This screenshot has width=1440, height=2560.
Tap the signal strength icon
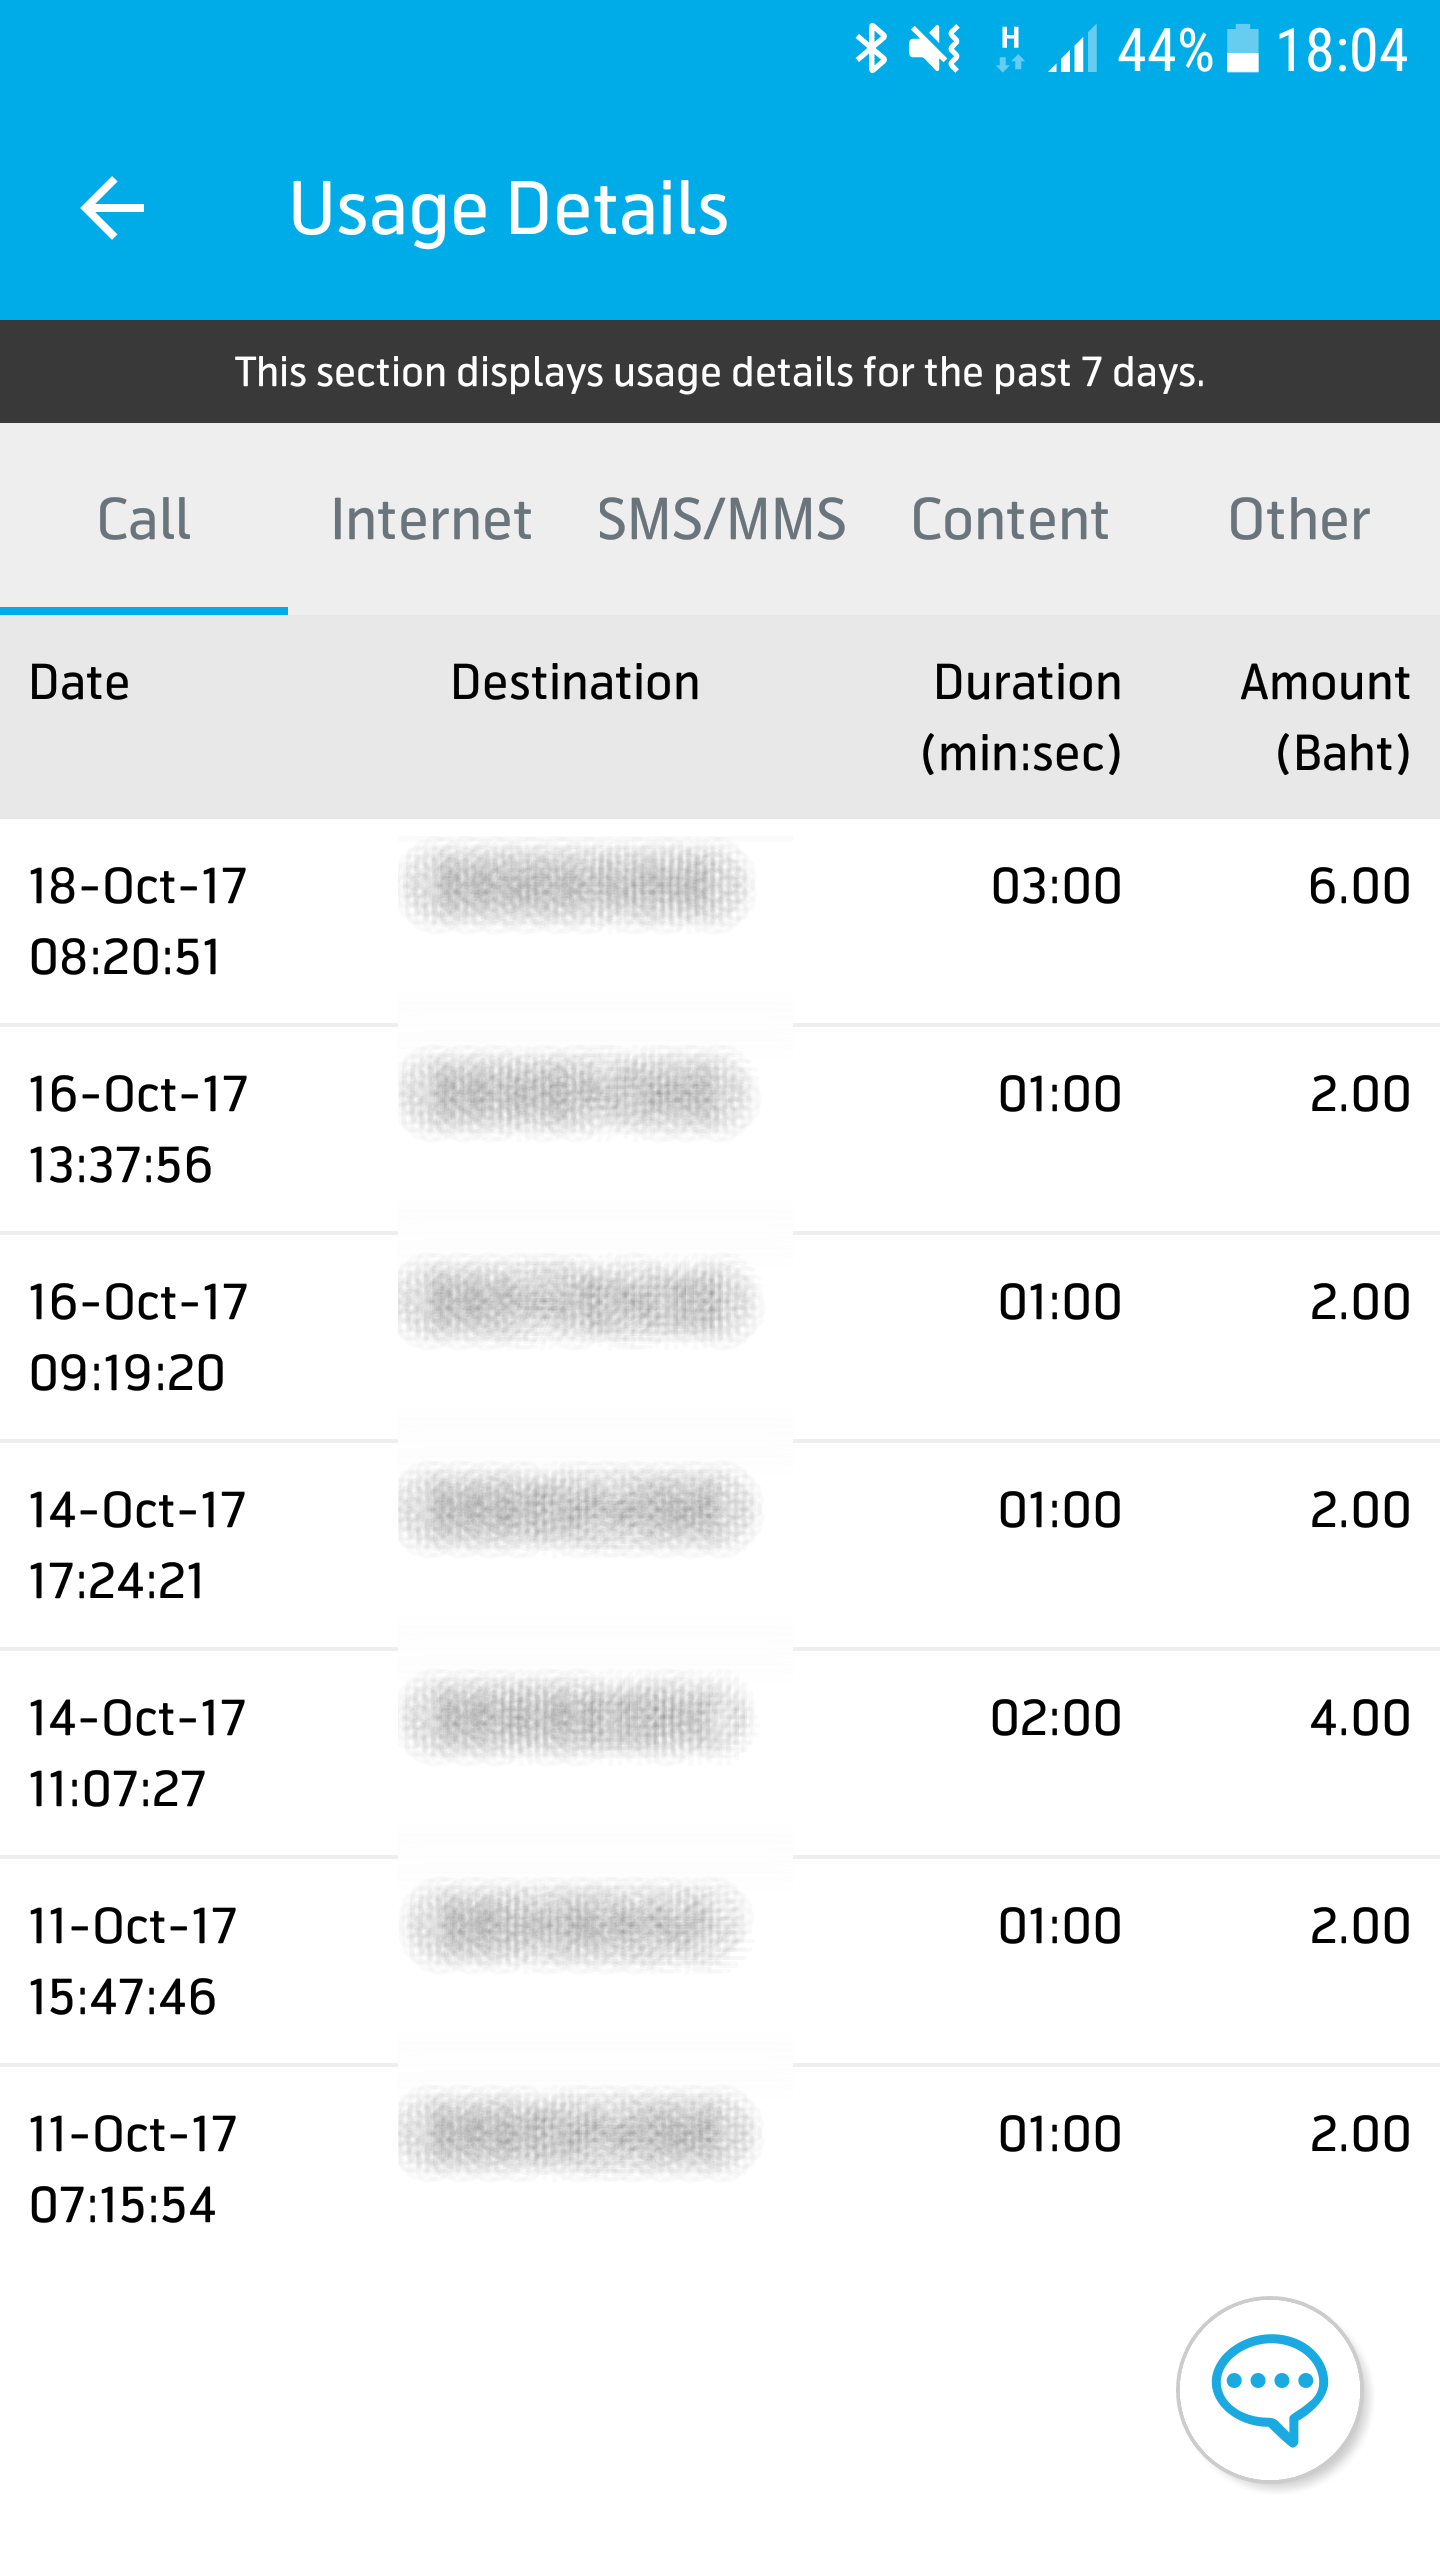coord(1074,49)
